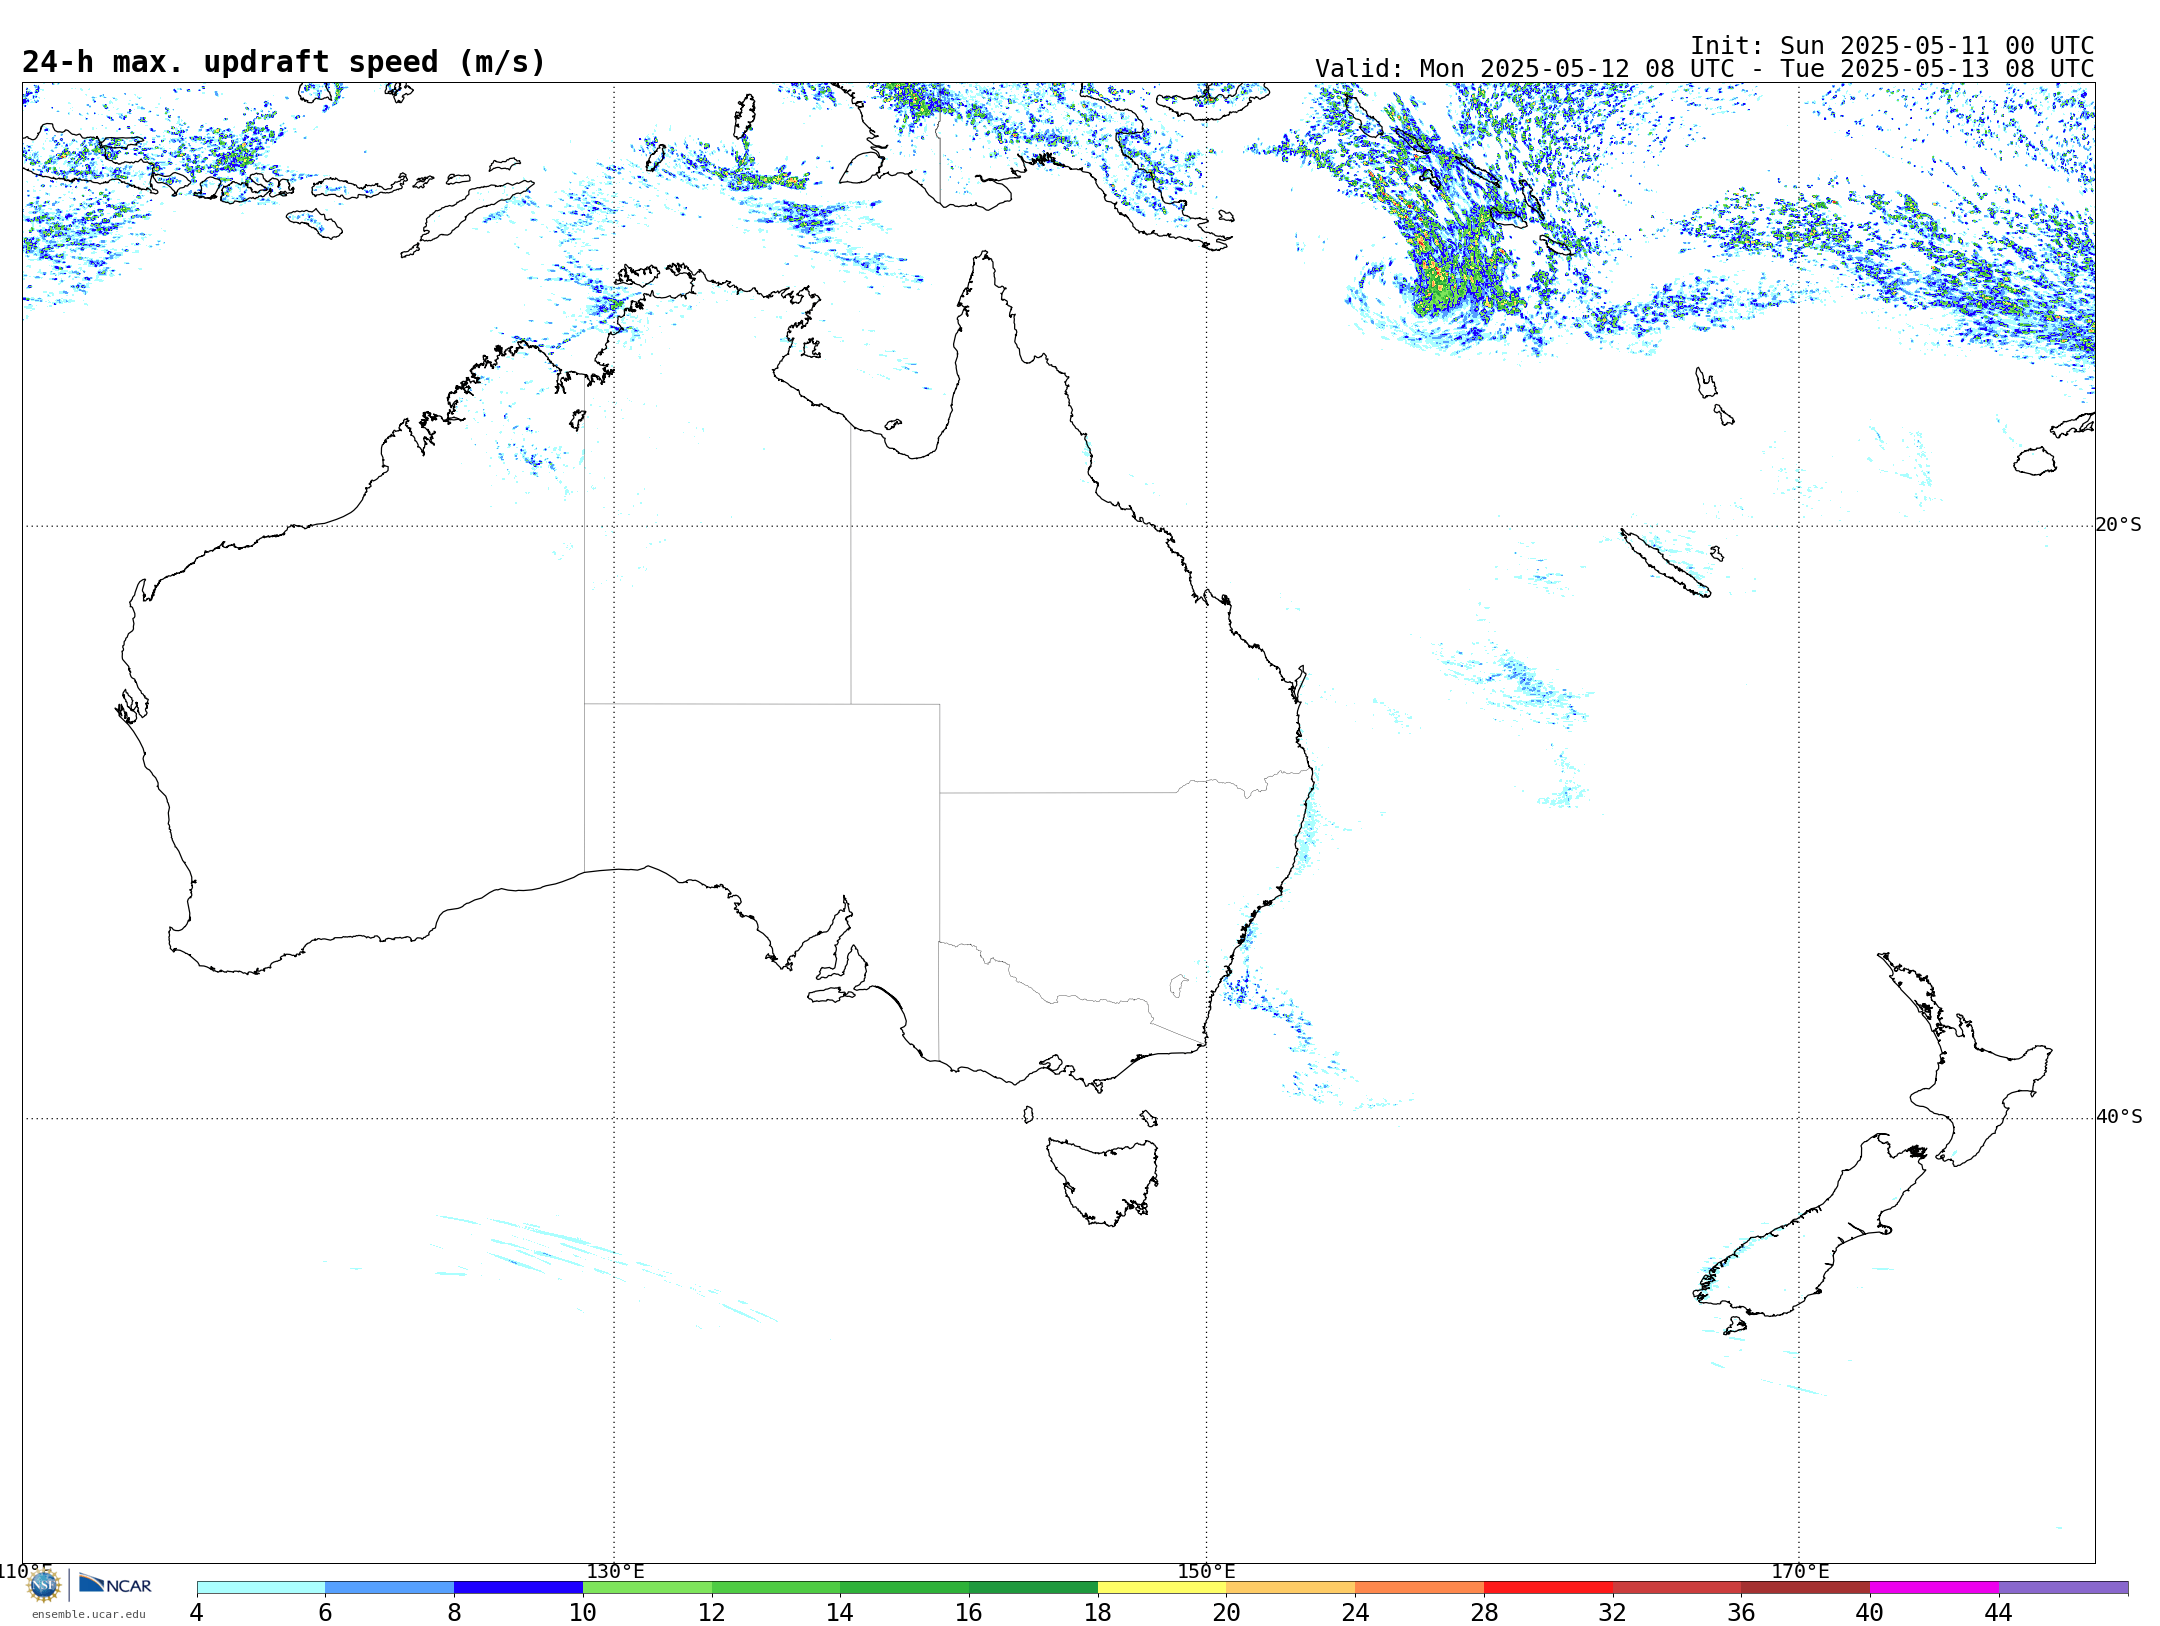Select the light cyan 4–6 color swatch

pyautogui.click(x=261, y=1588)
